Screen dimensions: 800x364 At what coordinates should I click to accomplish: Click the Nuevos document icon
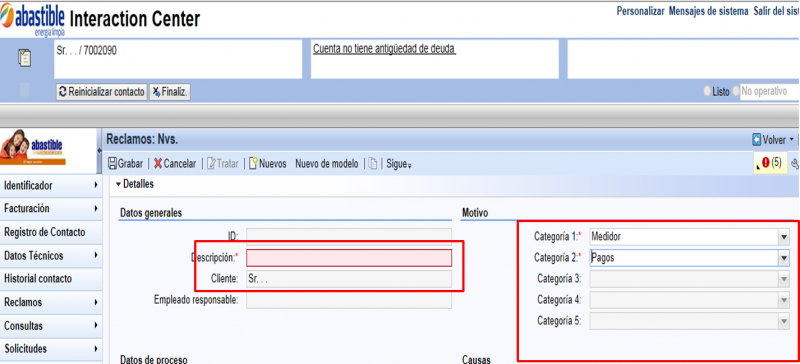point(253,164)
